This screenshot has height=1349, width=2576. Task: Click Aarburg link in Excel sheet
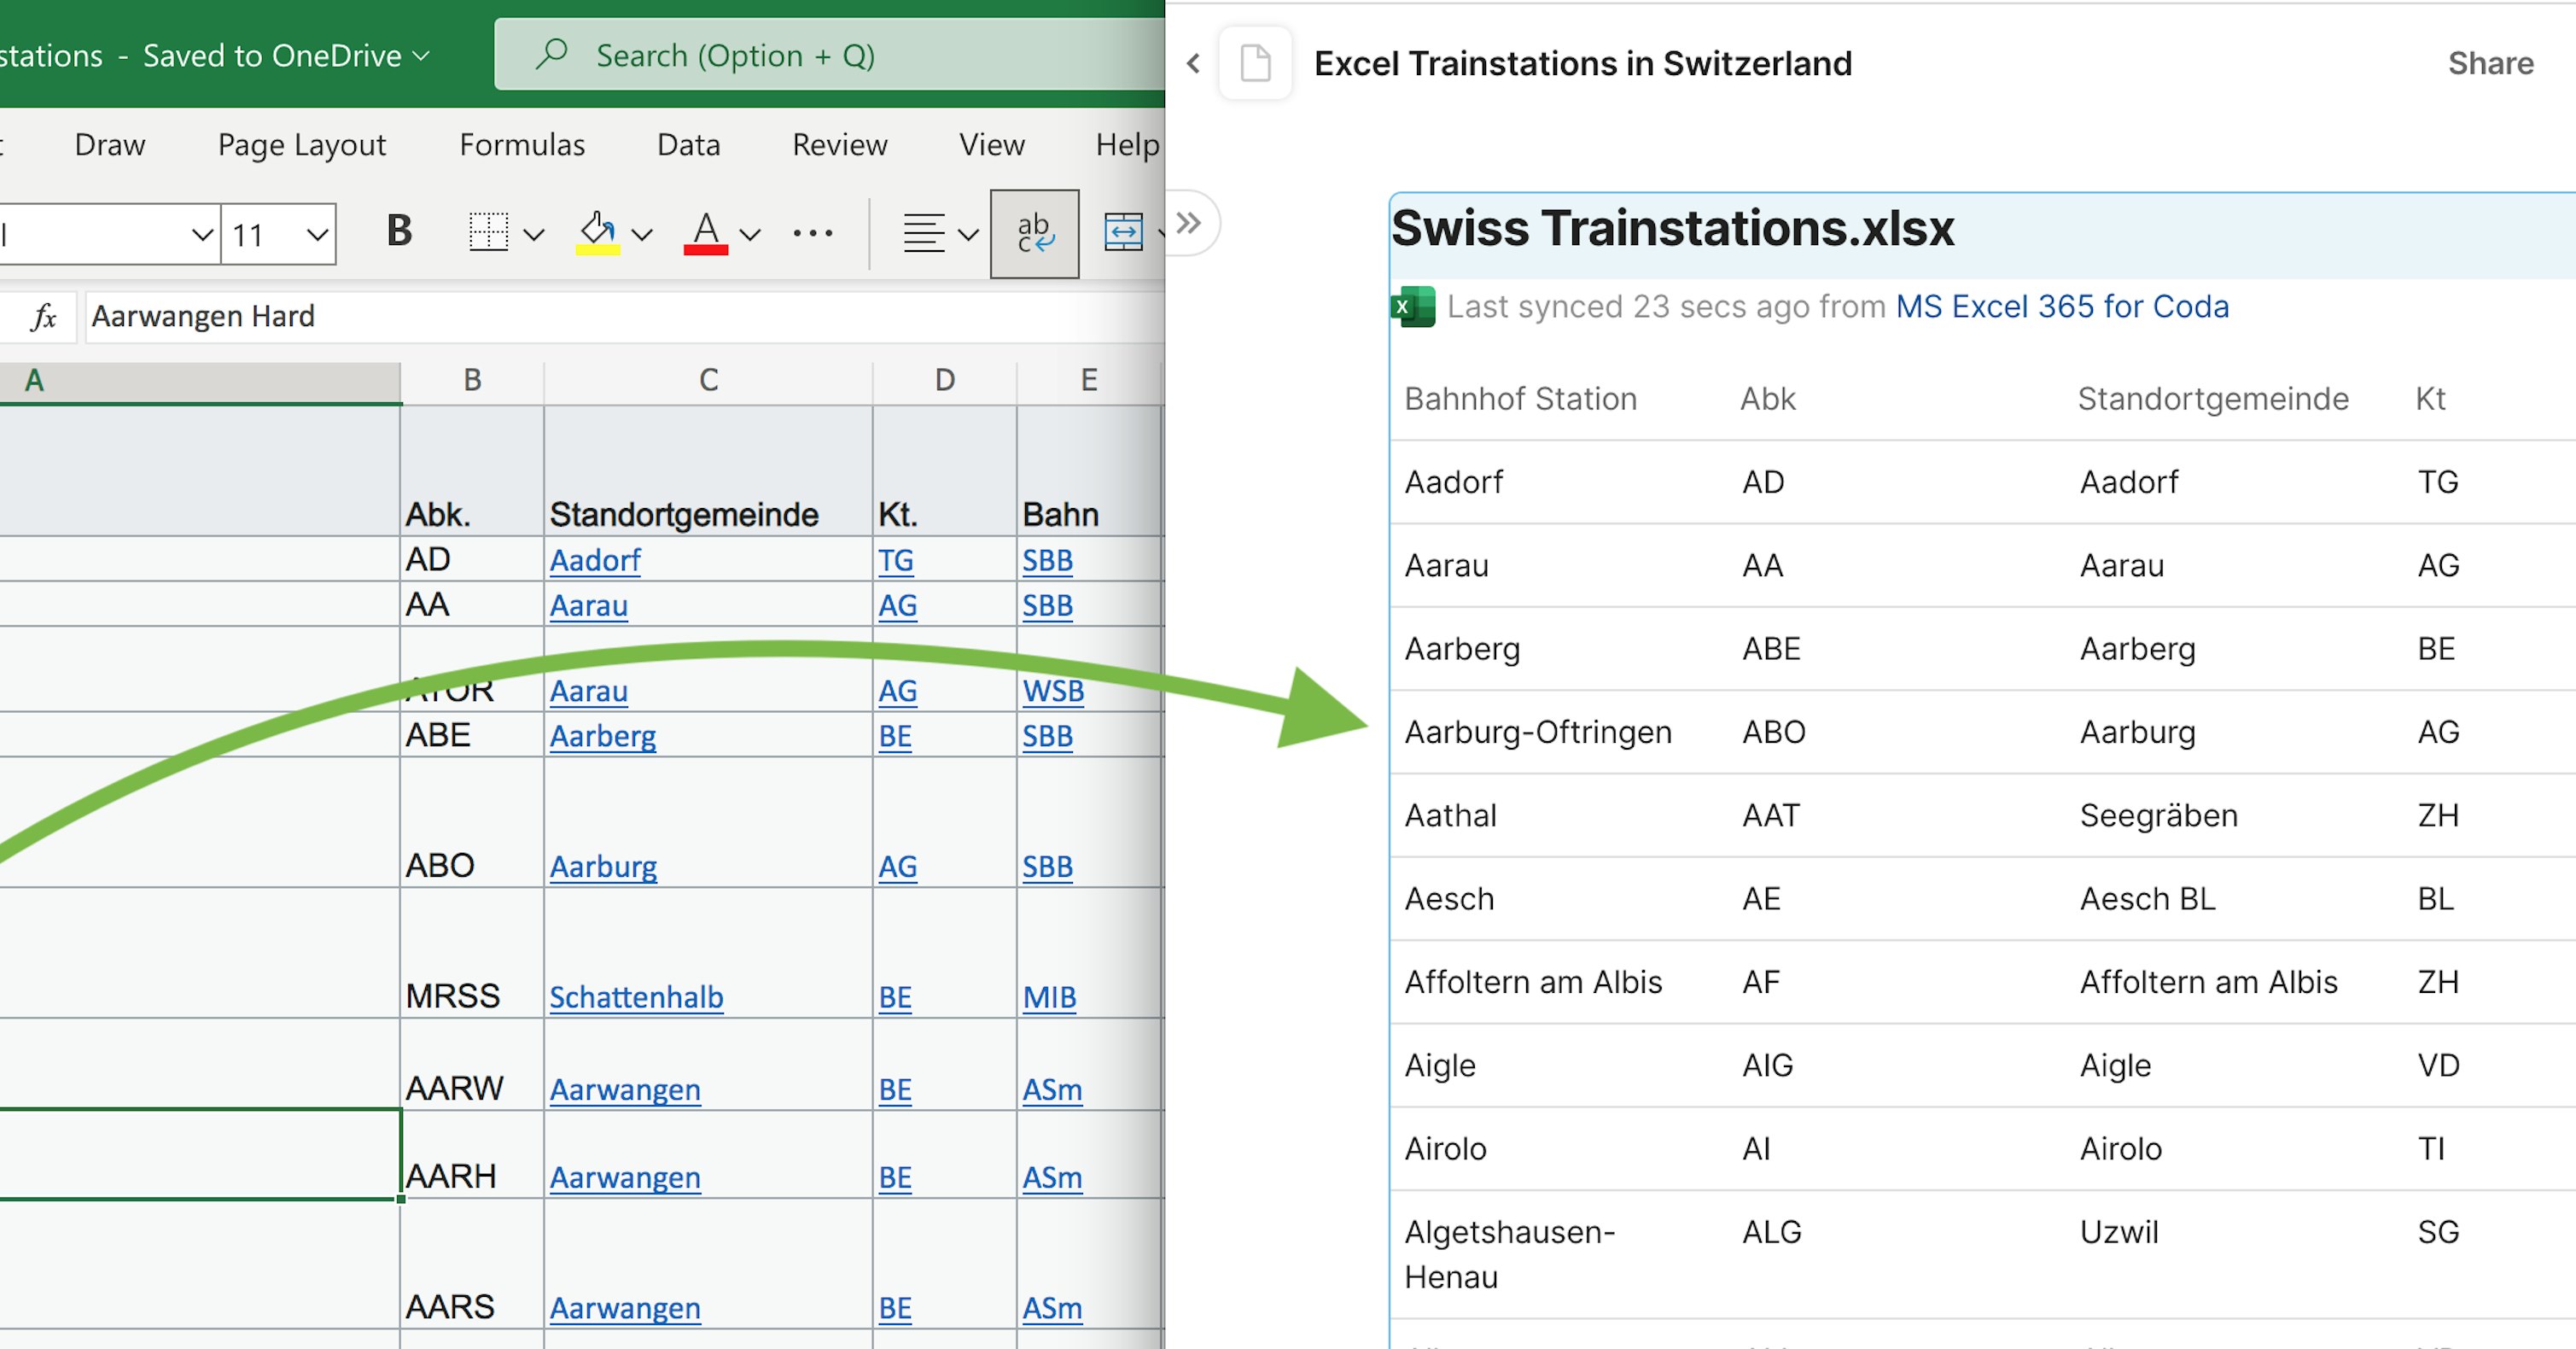(603, 867)
